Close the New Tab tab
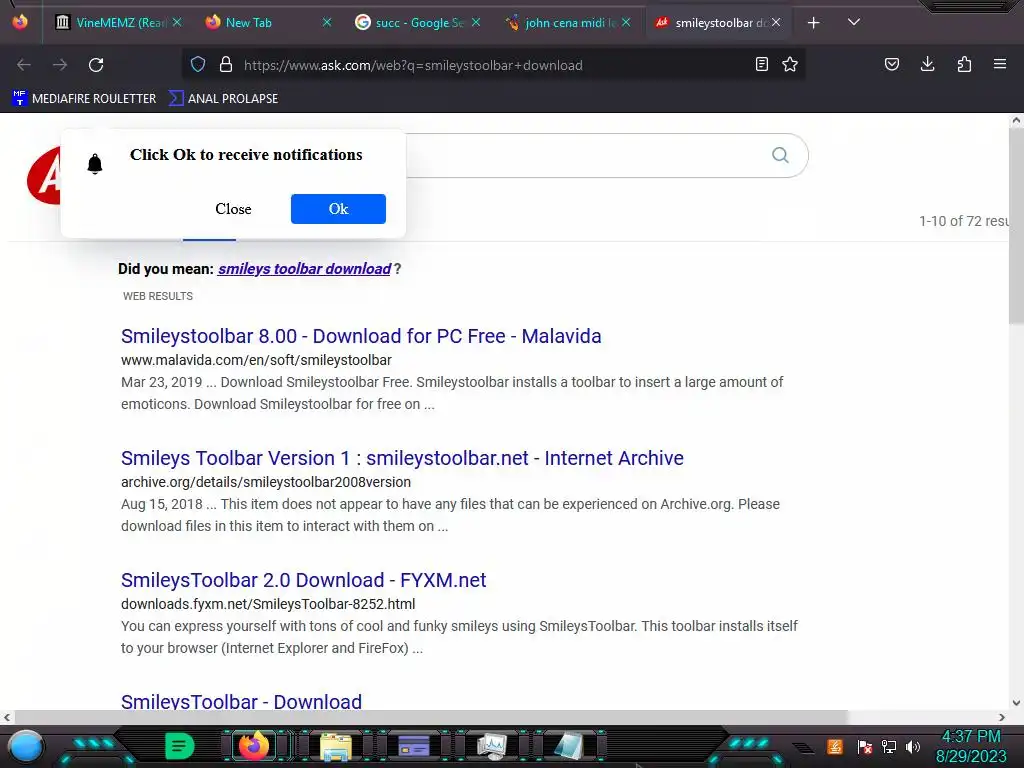Image resolution: width=1024 pixels, height=768 pixels. click(327, 22)
